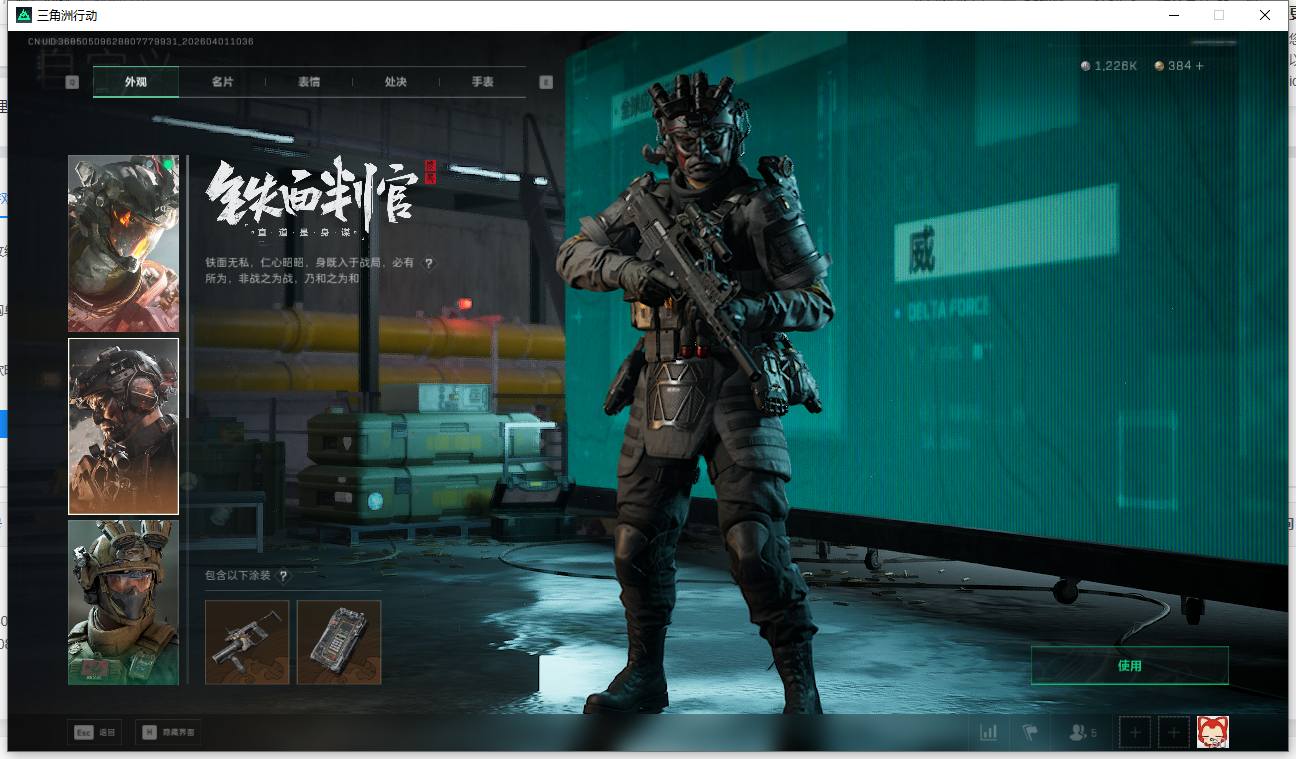Click the help icon next to 包含以下涂装
The height and width of the screenshot is (759, 1296).
click(x=283, y=576)
